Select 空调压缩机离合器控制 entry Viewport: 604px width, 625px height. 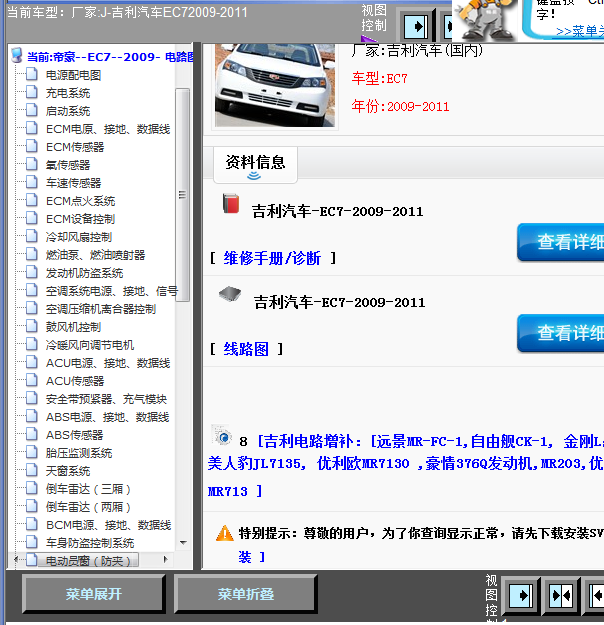coord(101,309)
